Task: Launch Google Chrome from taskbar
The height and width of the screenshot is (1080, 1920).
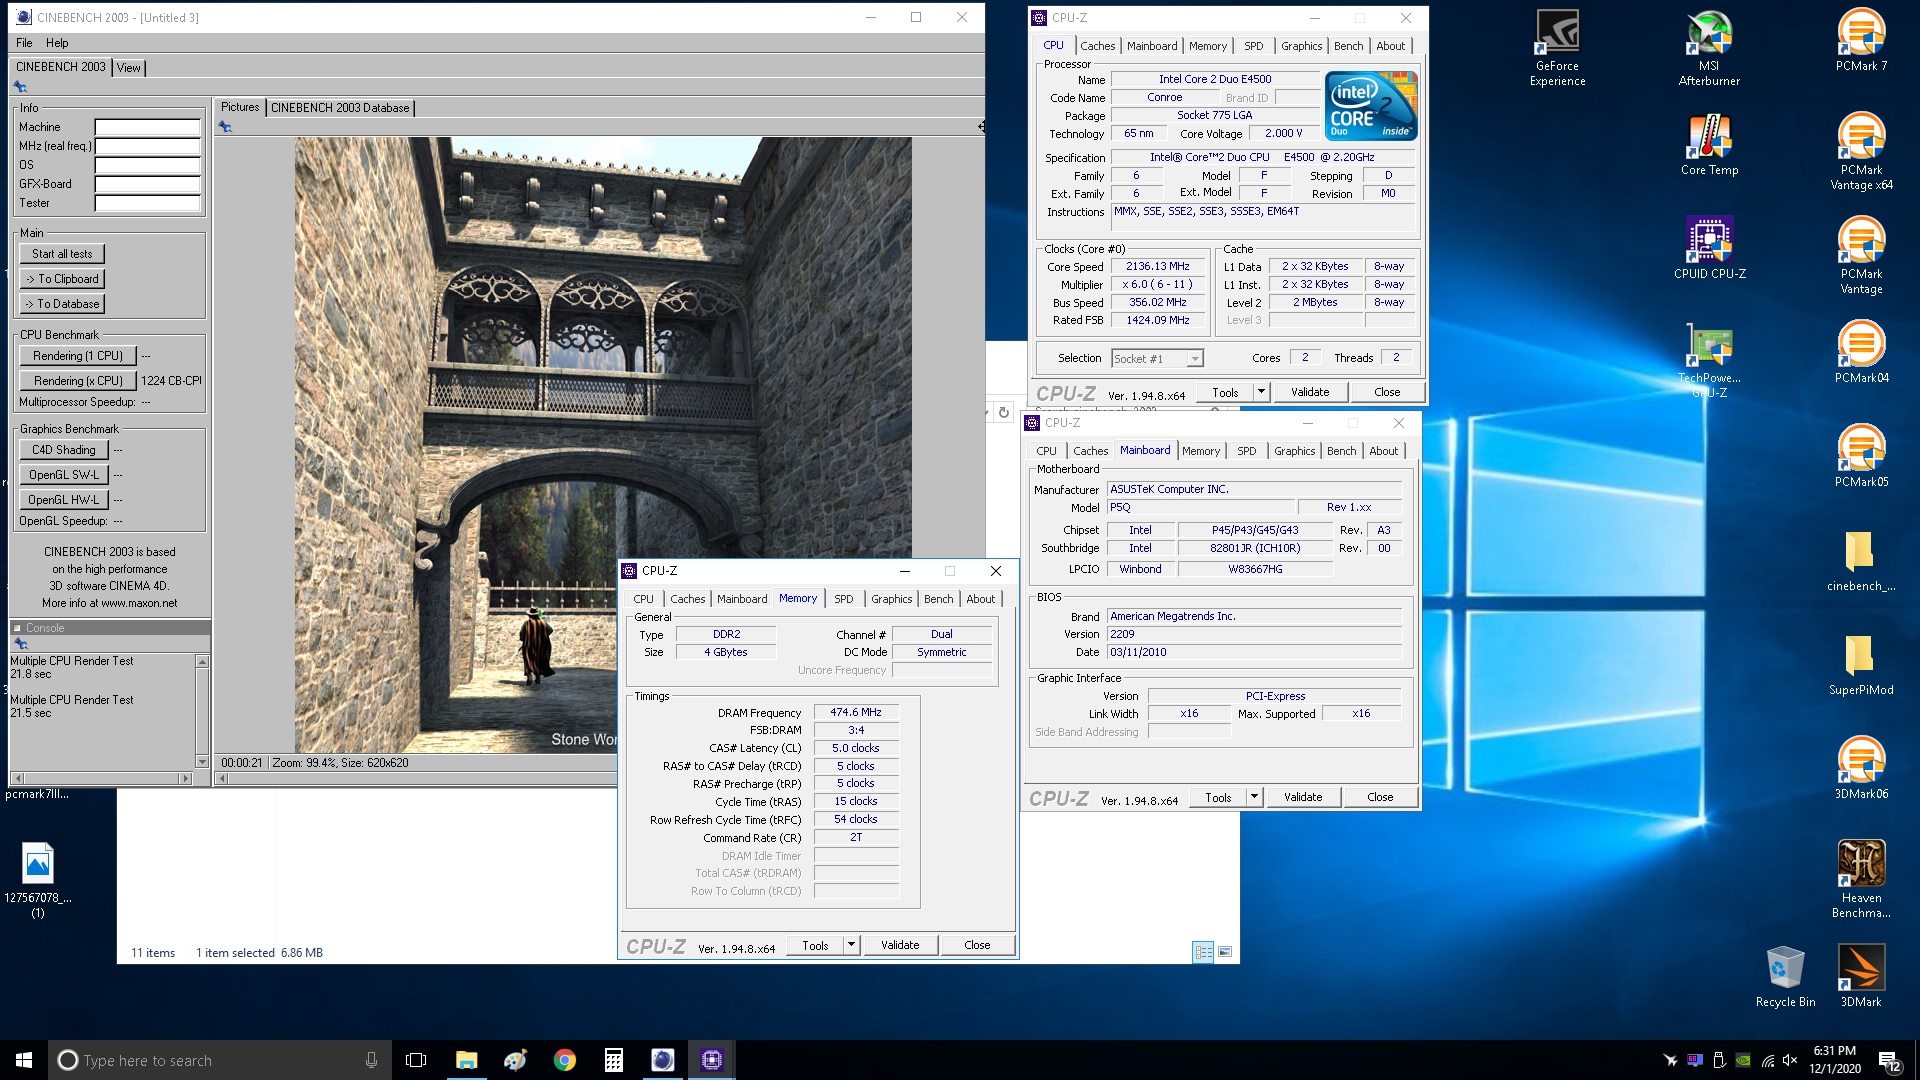Action: pos(565,1060)
